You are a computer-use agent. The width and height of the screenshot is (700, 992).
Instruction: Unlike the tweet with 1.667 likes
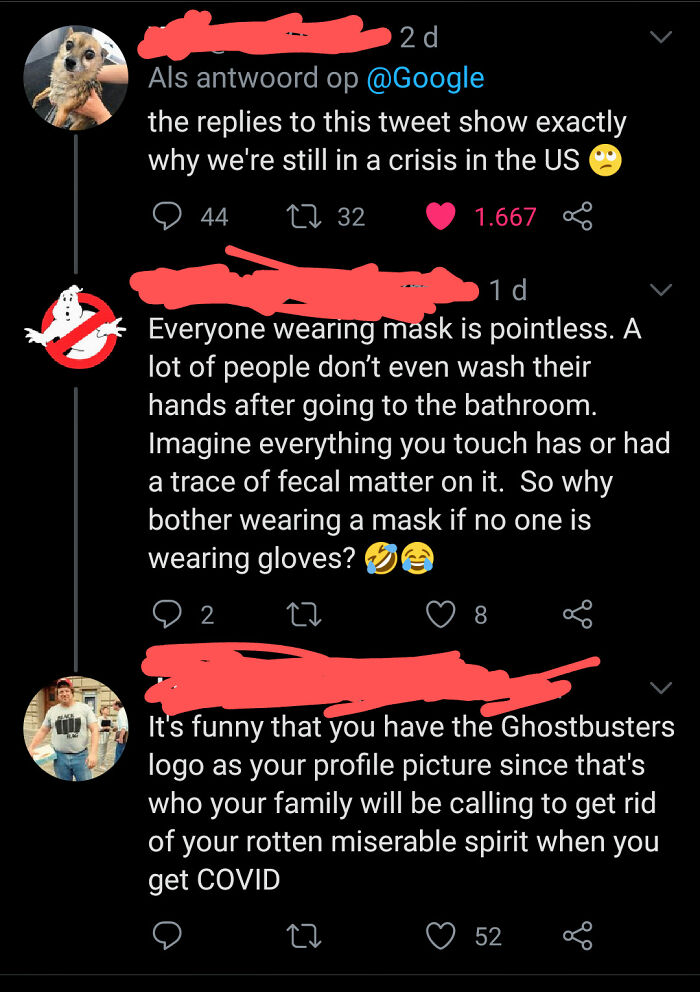(x=442, y=213)
